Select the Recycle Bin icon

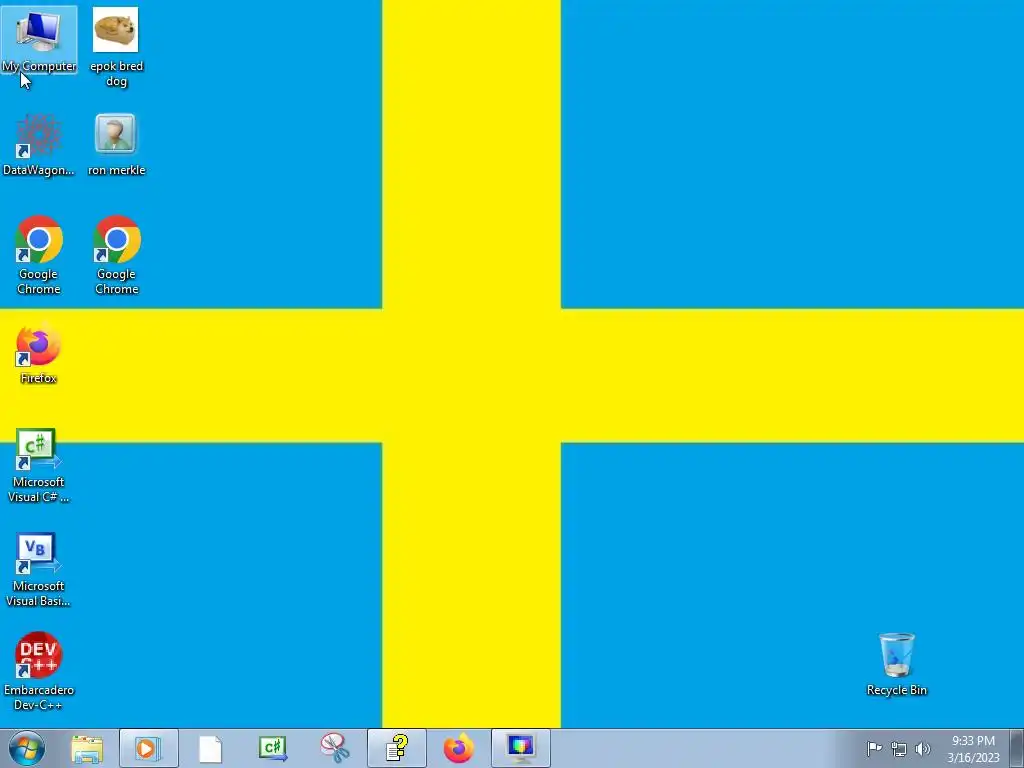[896, 664]
